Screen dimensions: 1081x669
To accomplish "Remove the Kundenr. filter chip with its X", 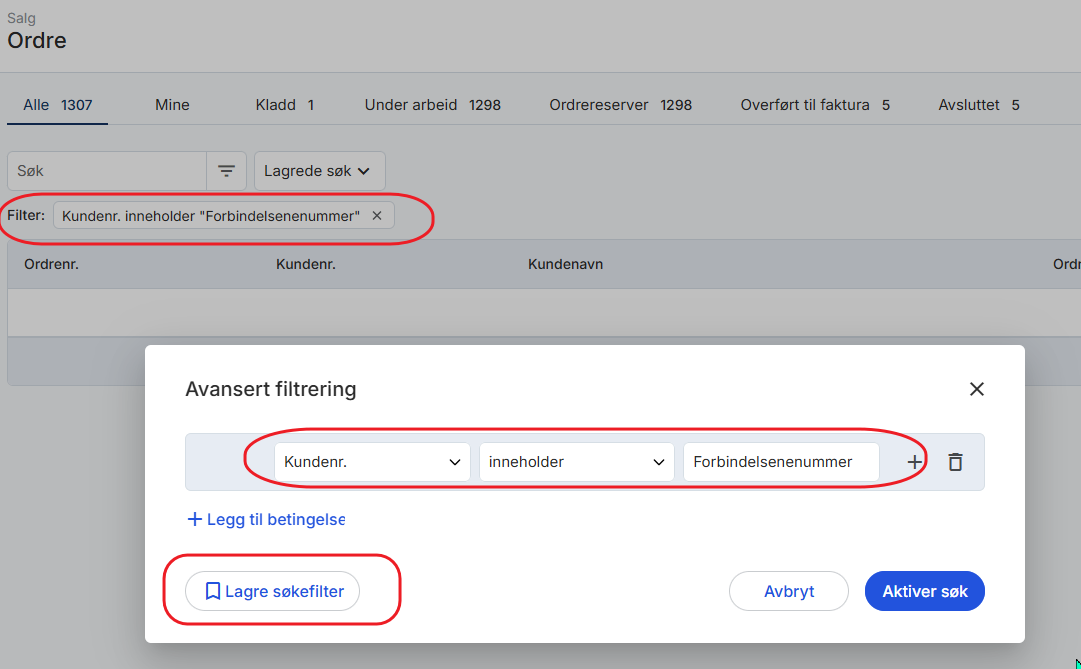I will (x=377, y=215).
